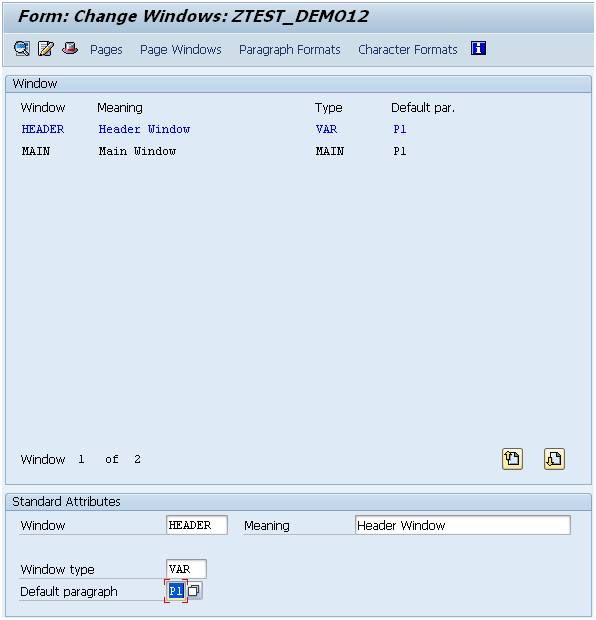Open the Pages toolbar button
596x620 pixels.
point(106,49)
